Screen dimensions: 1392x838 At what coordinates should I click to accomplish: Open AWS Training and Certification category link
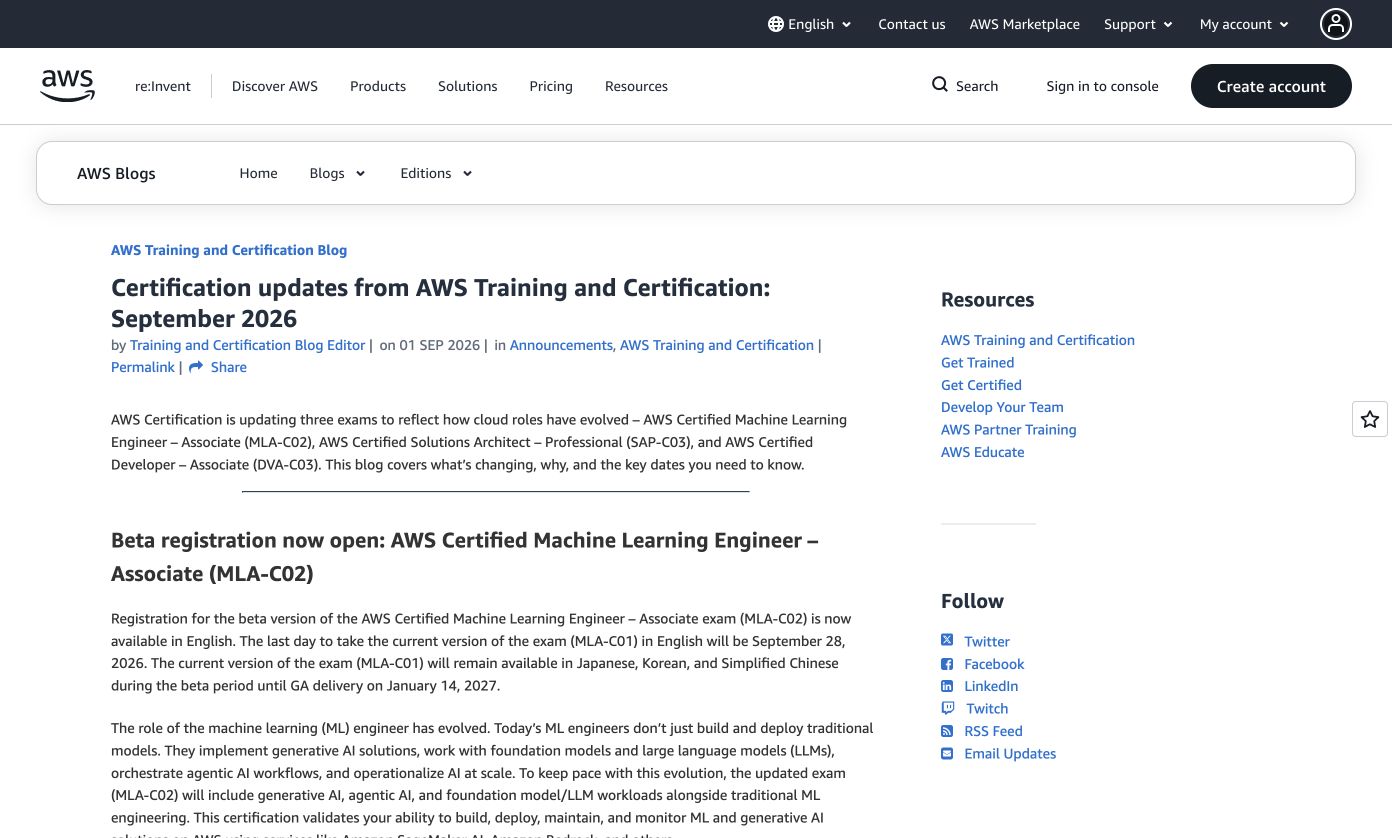click(x=717, y=345)
